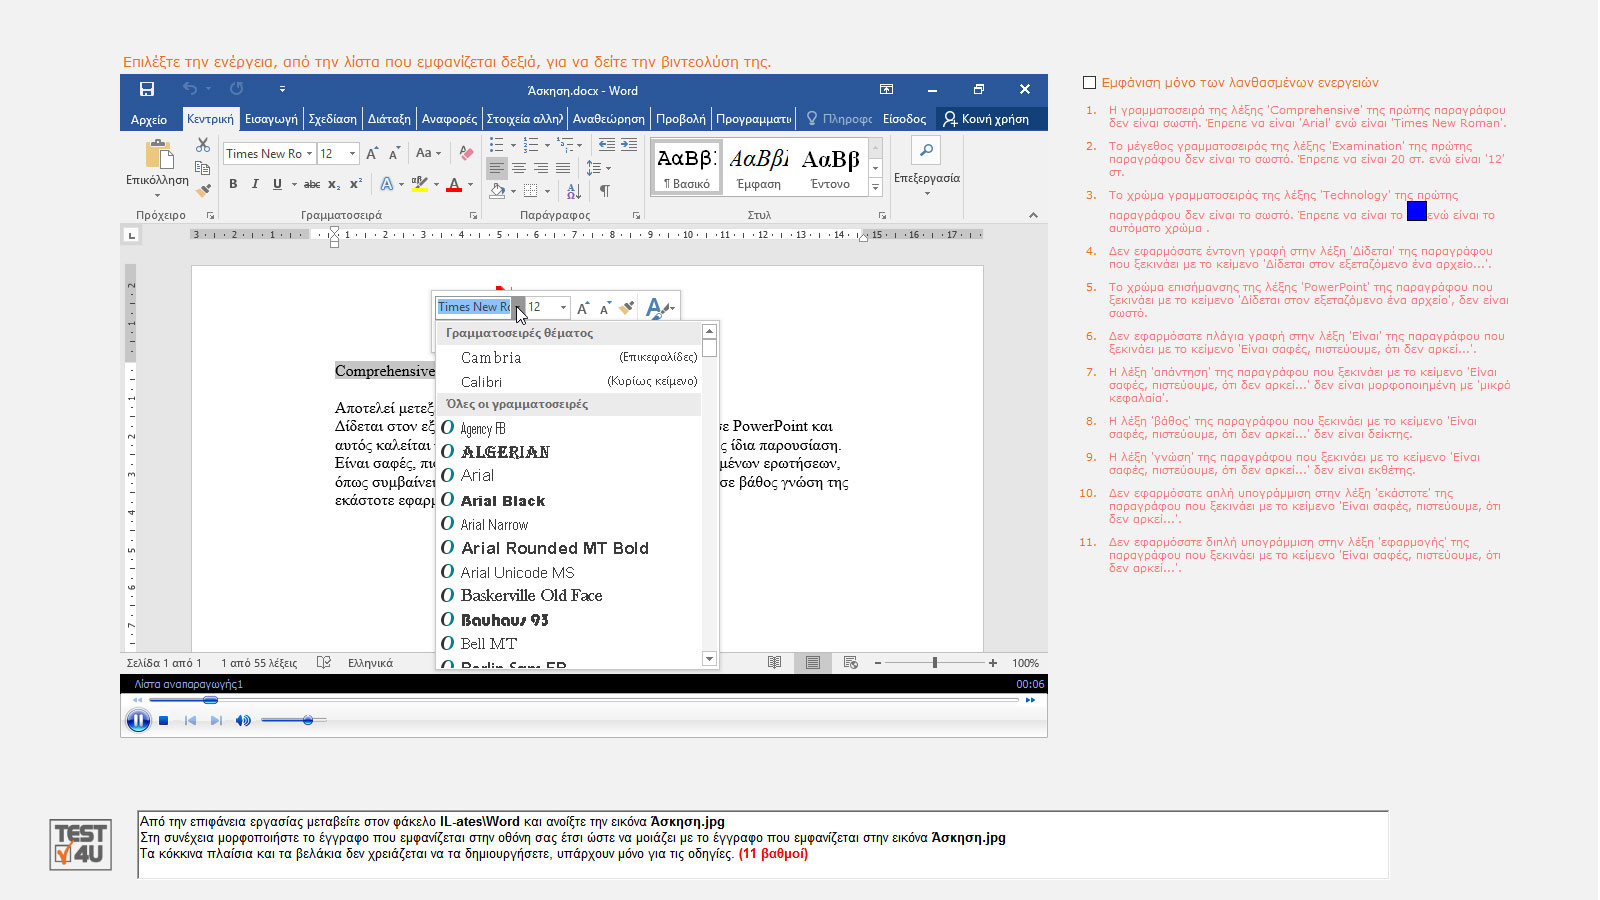Open the Γραμματοσειρά dialog launcher

pyautogui.click(x=473, y=215)
